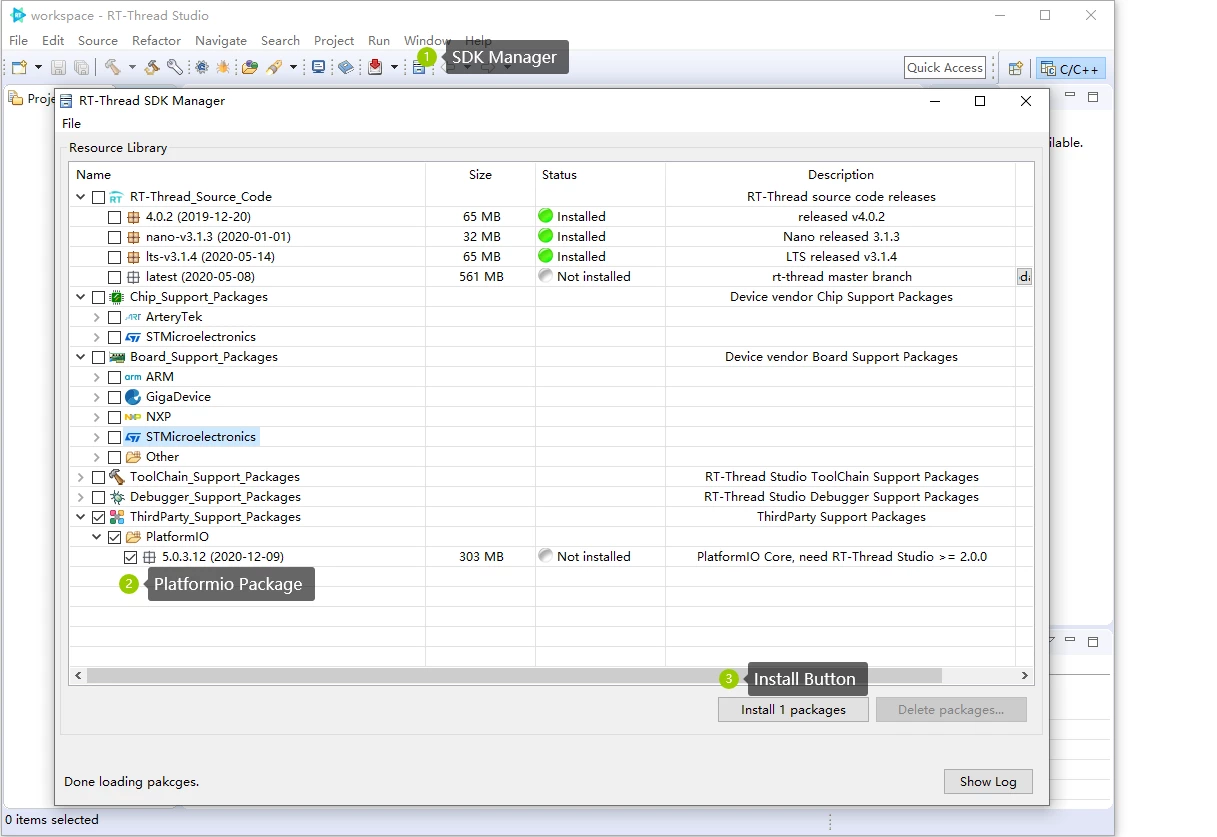
Task: Switch to the C/C++ perspective
Action: 1070,68
